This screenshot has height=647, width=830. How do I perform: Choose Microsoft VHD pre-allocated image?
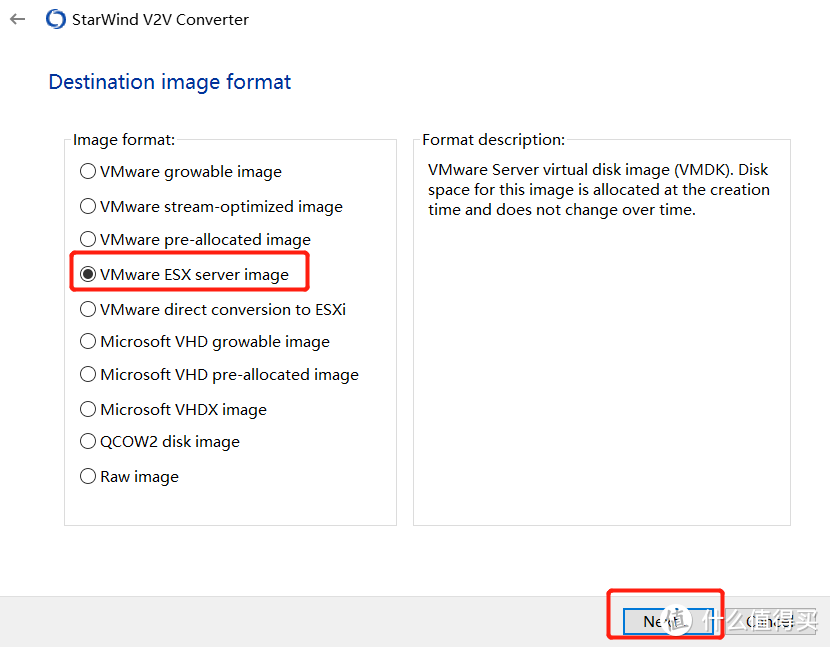point(88,375)
